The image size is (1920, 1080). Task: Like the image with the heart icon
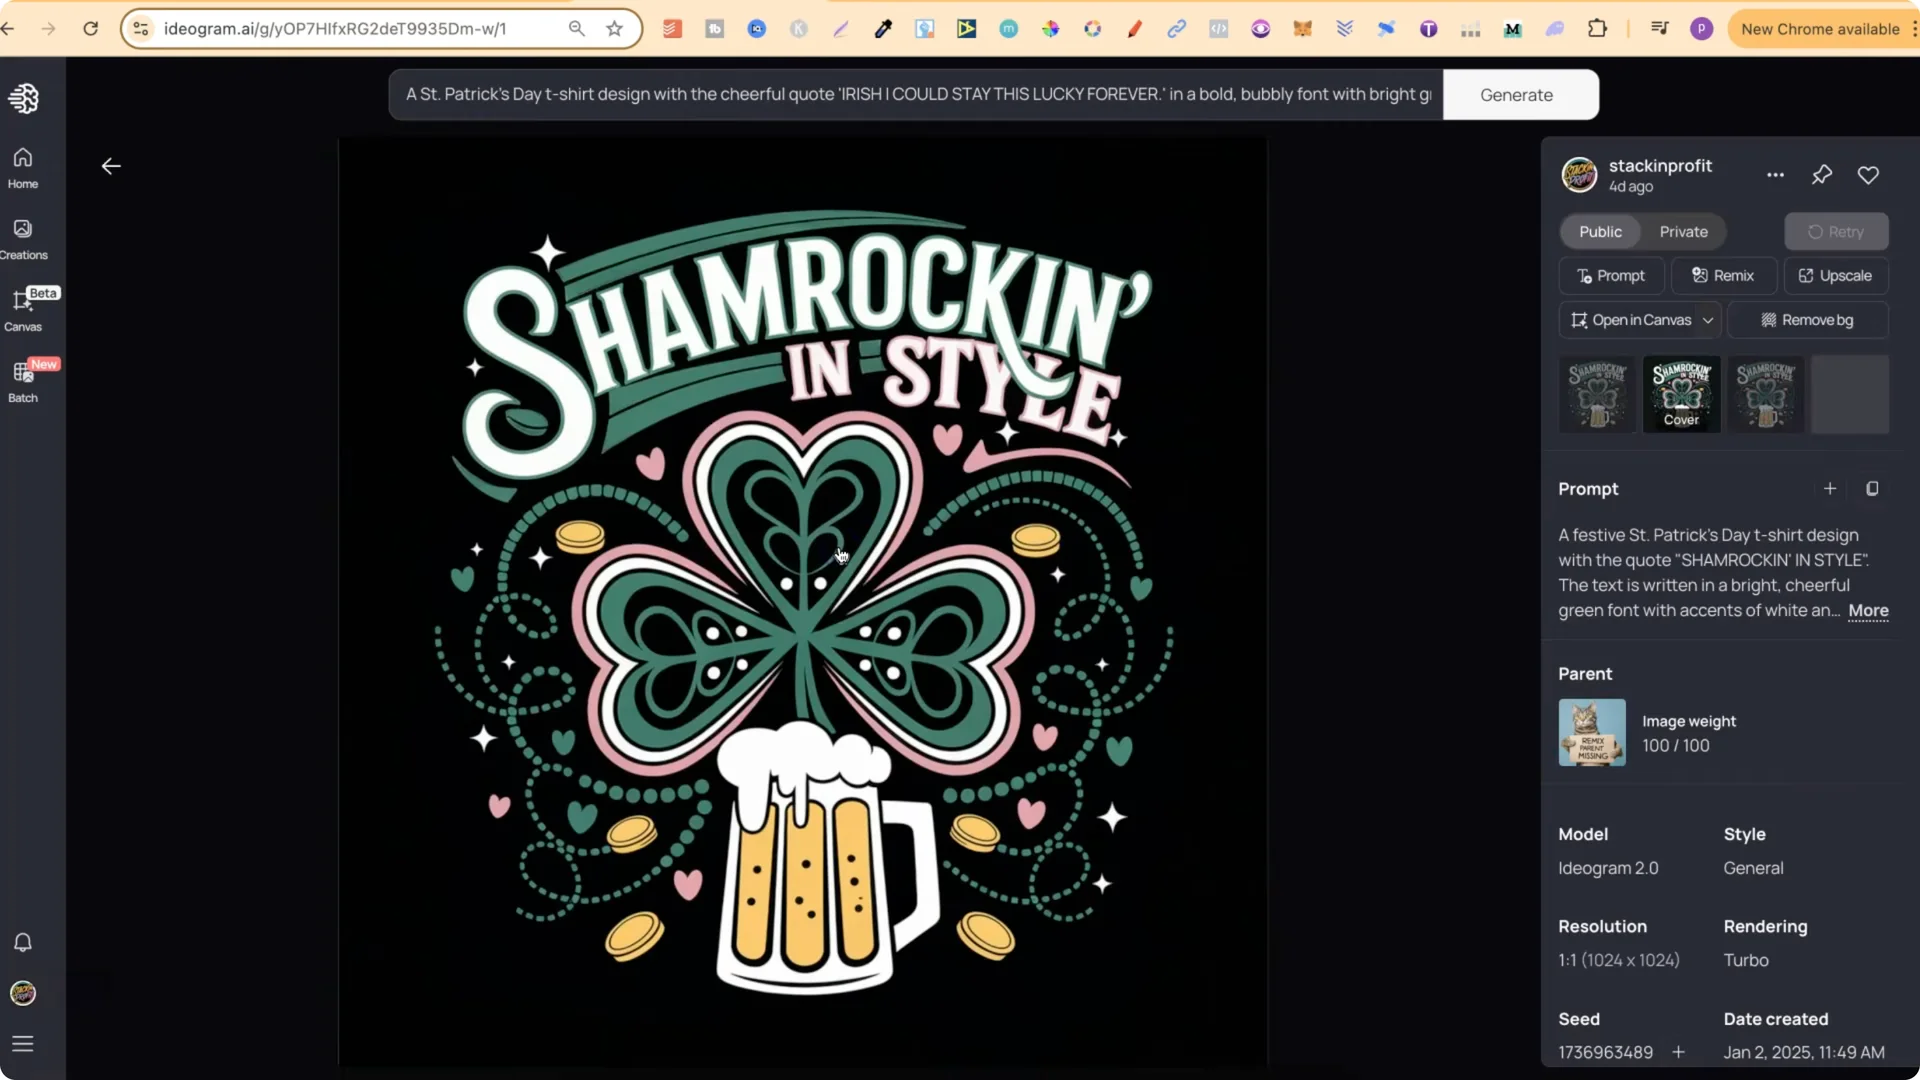point(1868,174)
